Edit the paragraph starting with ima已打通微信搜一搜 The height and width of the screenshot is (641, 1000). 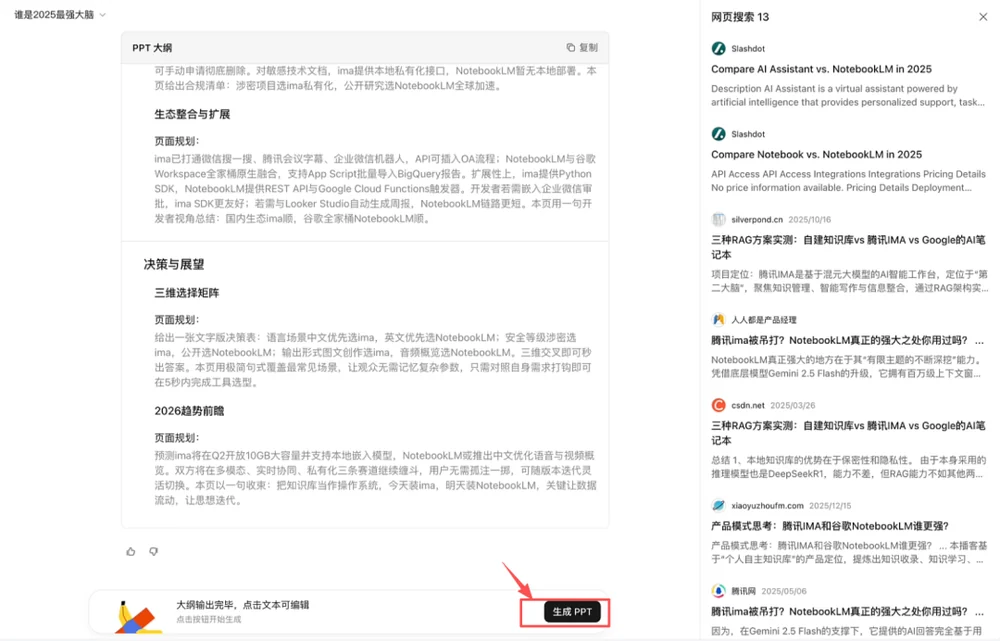[374, 189]
